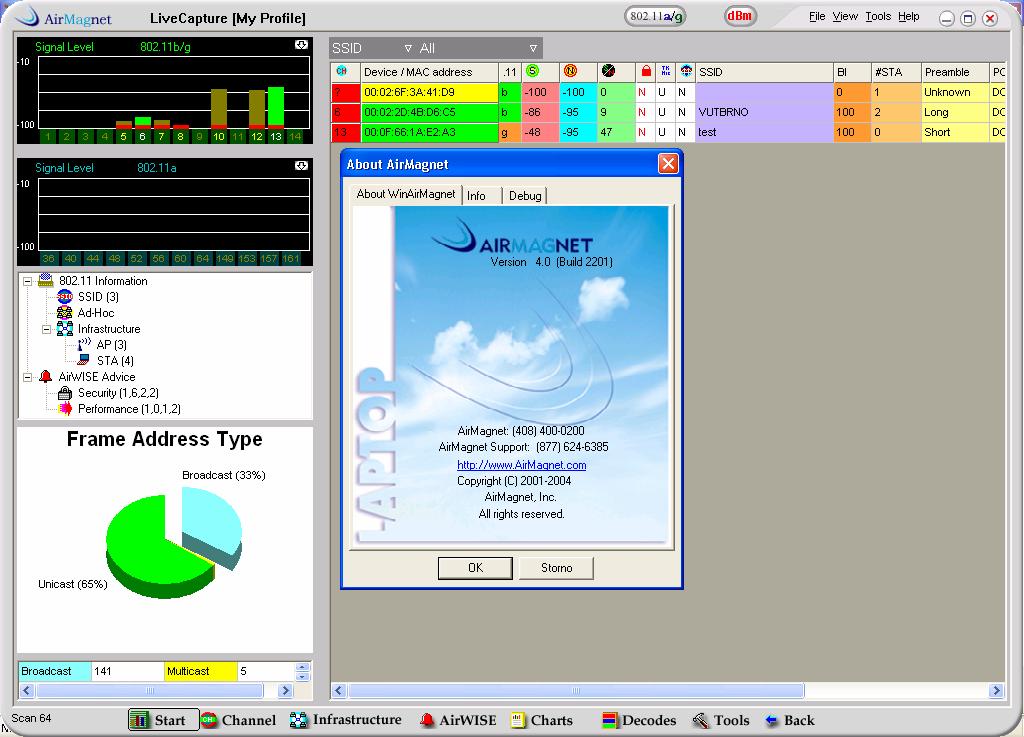Select the About WinAirMagnet tab

(406, 194)
